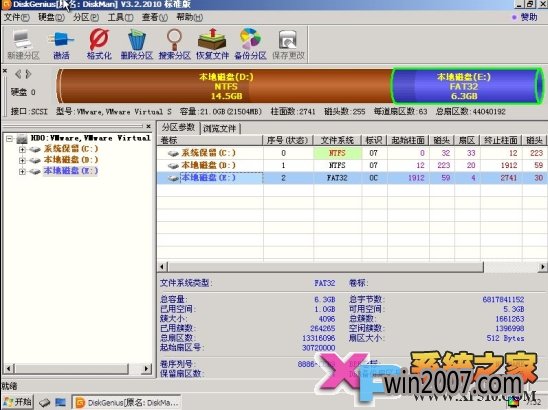This screenshot has width=548, height=410.
Task: Open the 硬盘(D) menu
Action: pyautogui.click(x=51, y=17)
